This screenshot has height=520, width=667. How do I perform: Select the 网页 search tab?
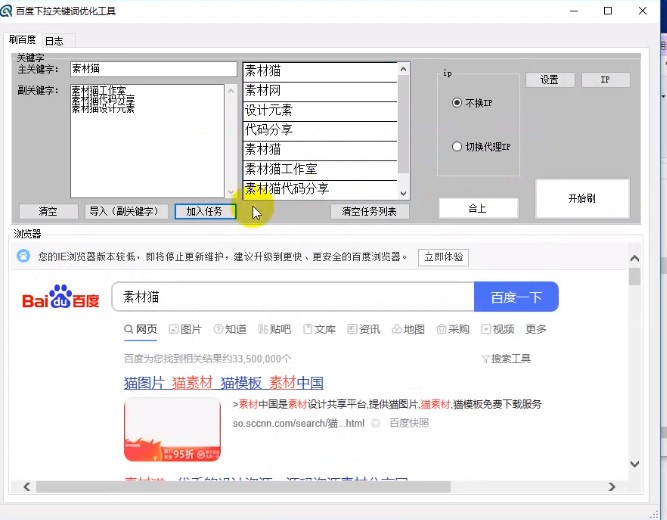[141, 329]
